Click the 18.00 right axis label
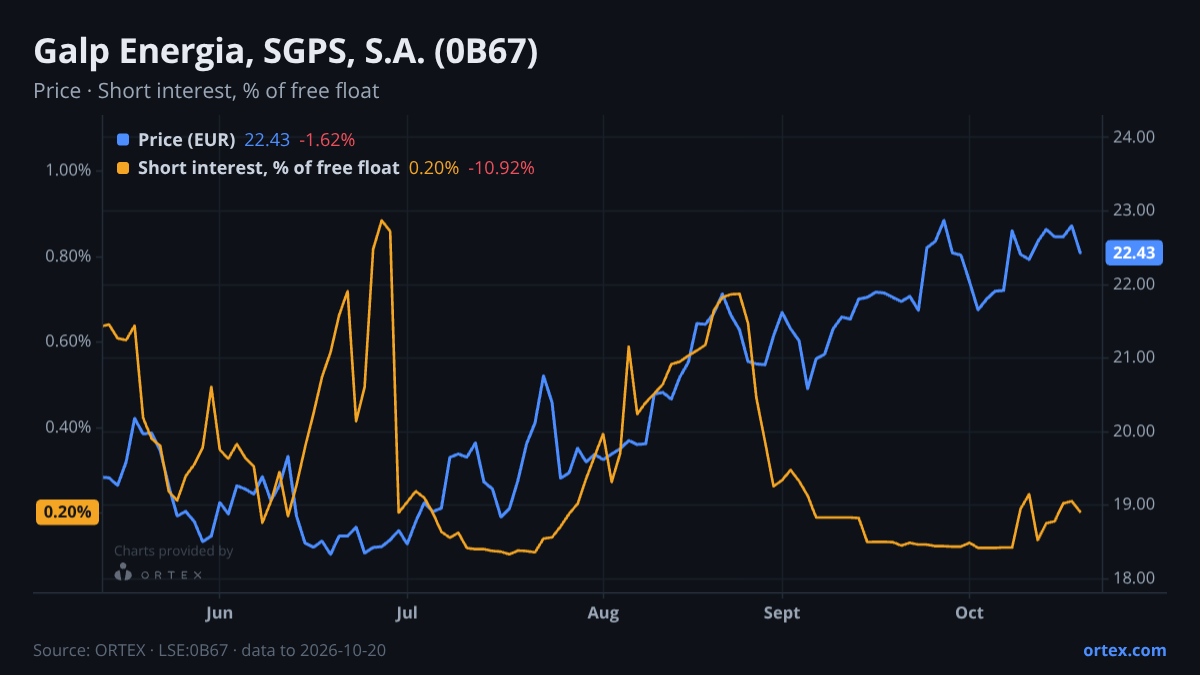Image resolution: width=1200 pixels, height=675 pixels. click(x=1134, y=578)
